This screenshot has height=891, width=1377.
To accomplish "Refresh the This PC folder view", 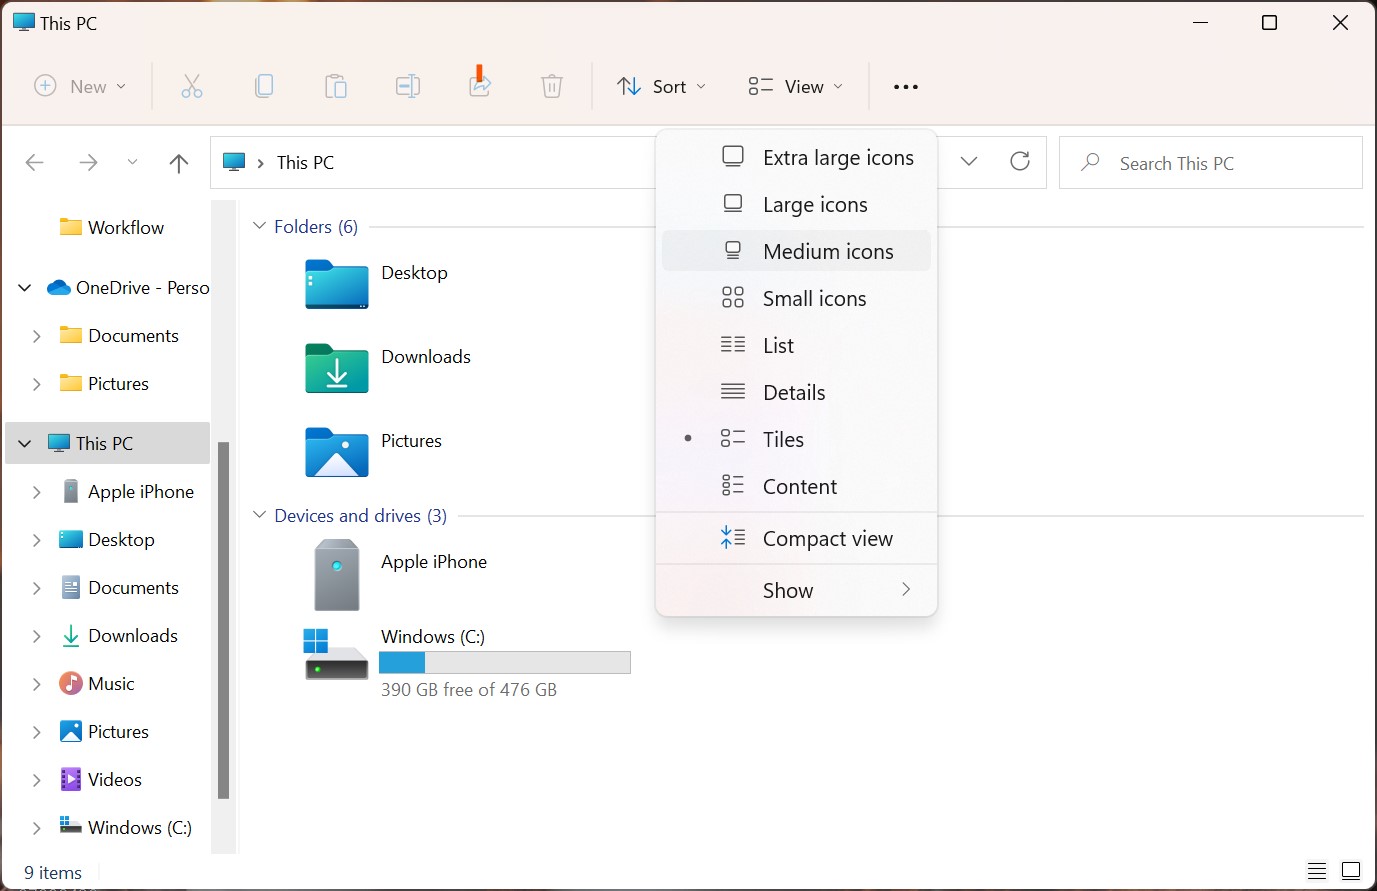I will (x=1020, y=162).
